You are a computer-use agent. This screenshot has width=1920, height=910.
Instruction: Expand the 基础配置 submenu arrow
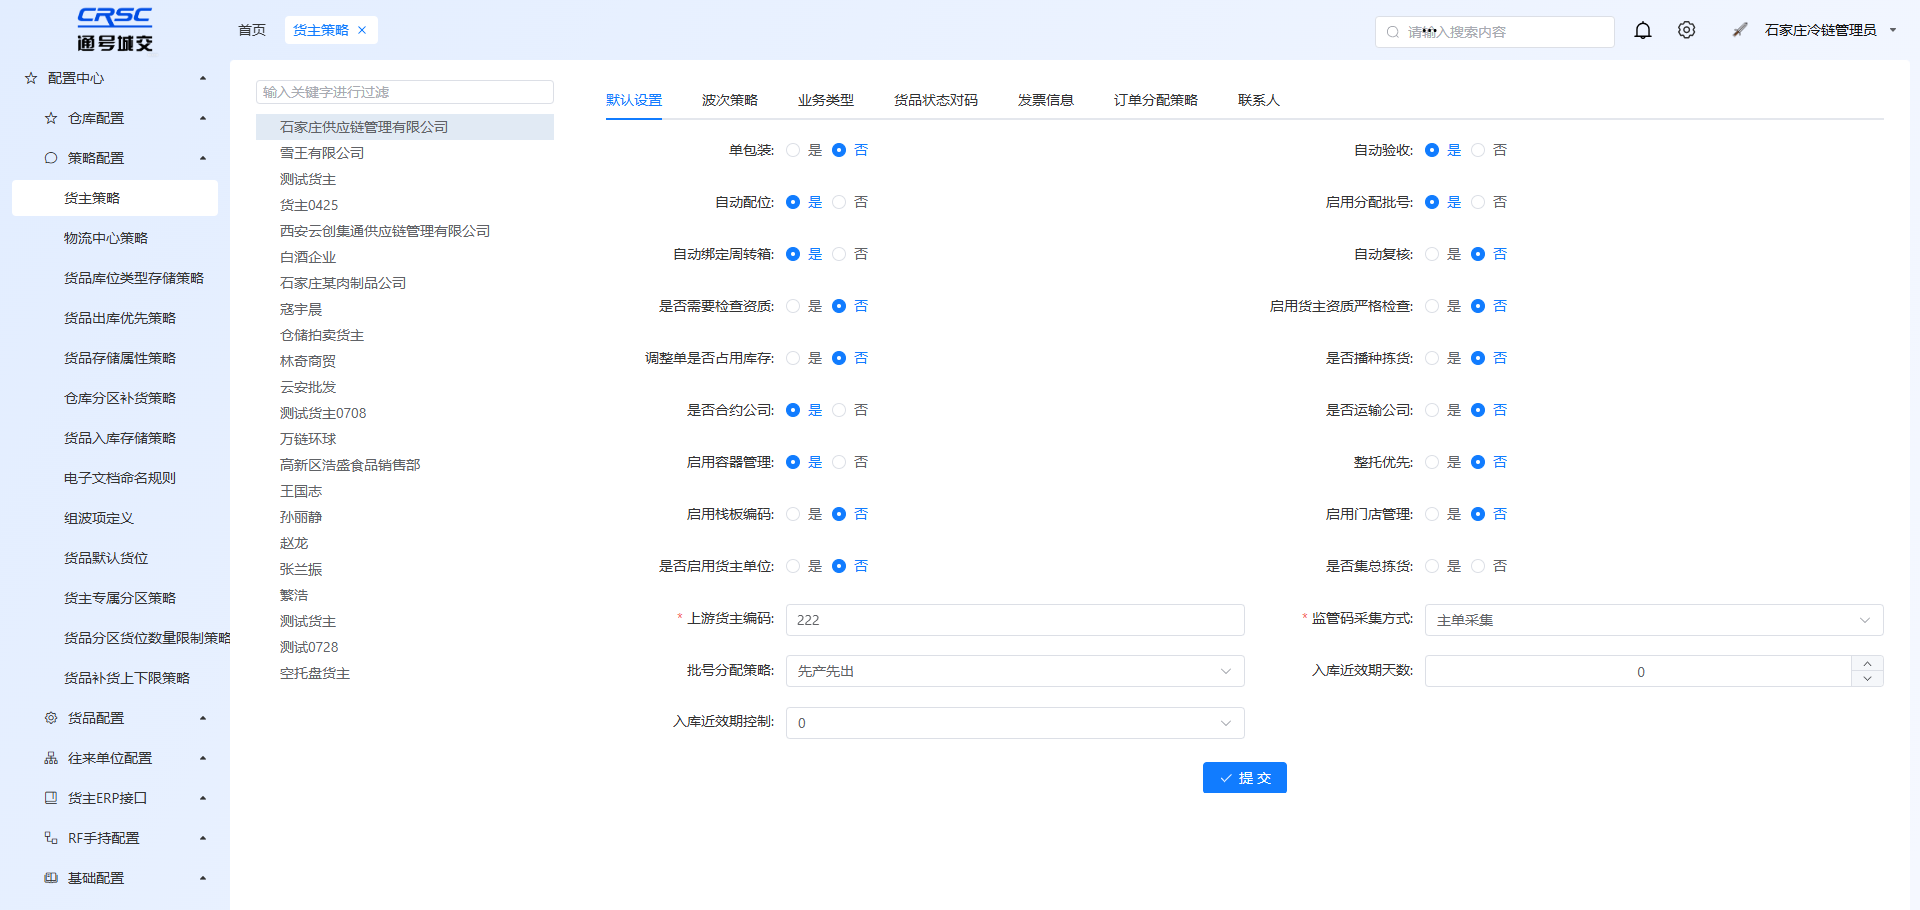(203, 878)
